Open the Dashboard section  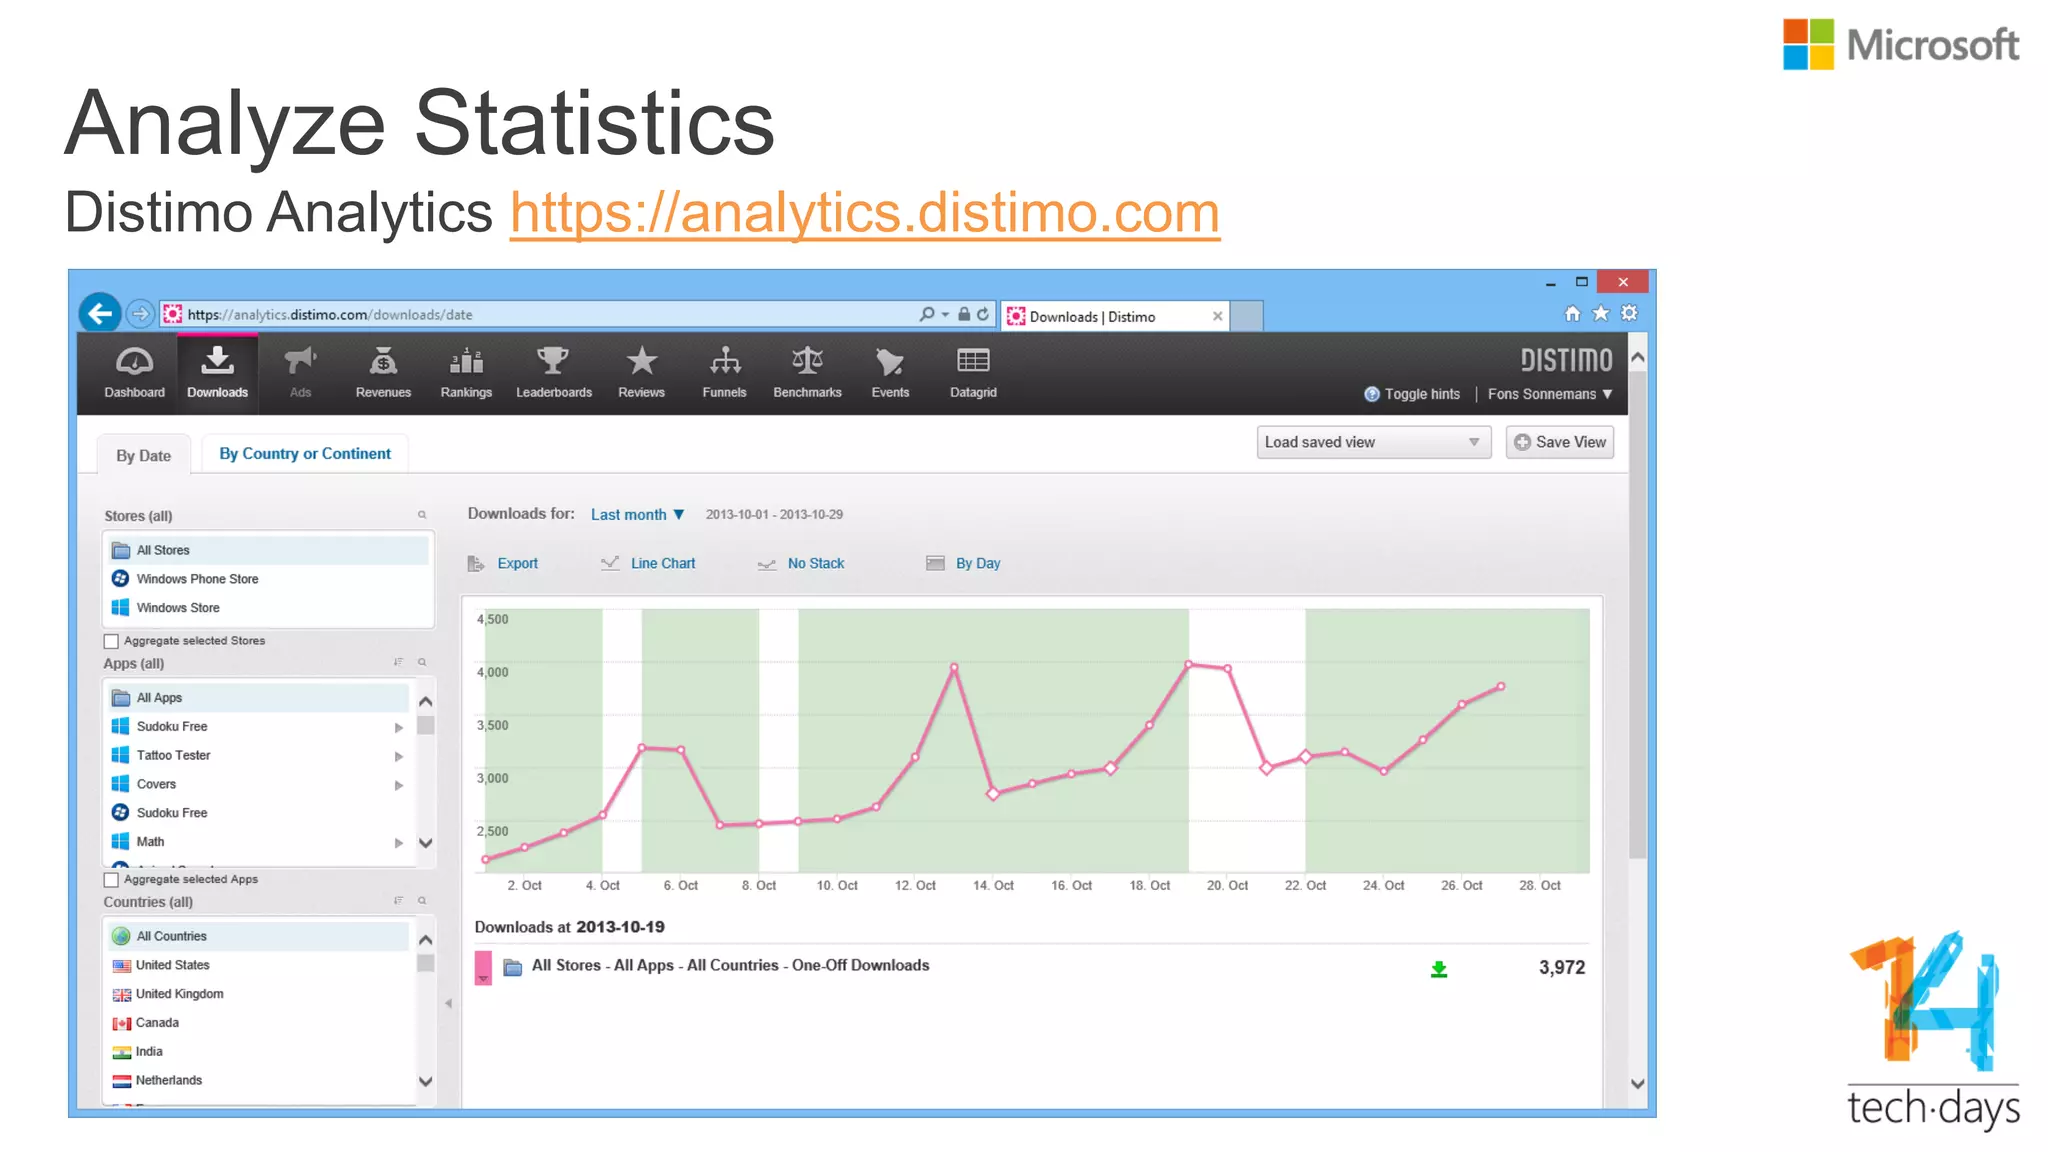click(x=134, y=373)
